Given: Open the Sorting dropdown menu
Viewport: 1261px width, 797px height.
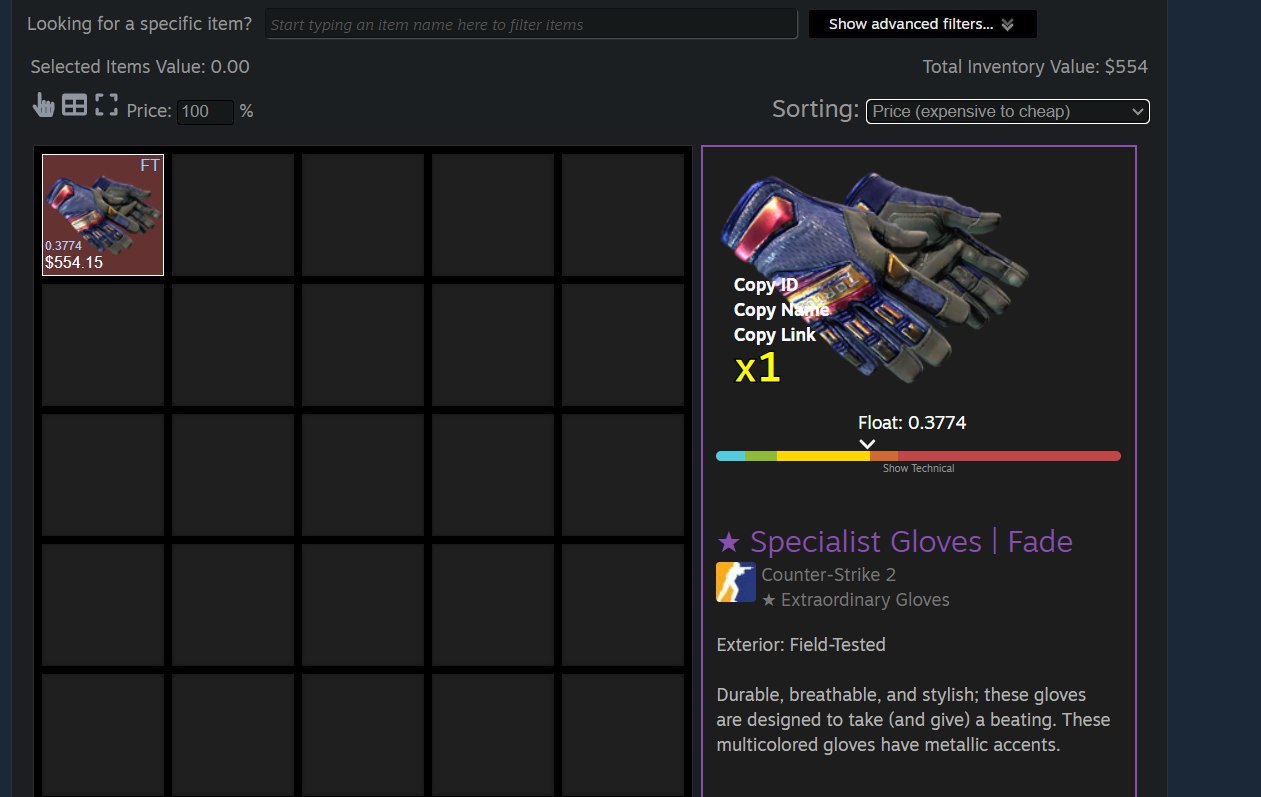Looking at the screenshot, I should coord(1008,111).
